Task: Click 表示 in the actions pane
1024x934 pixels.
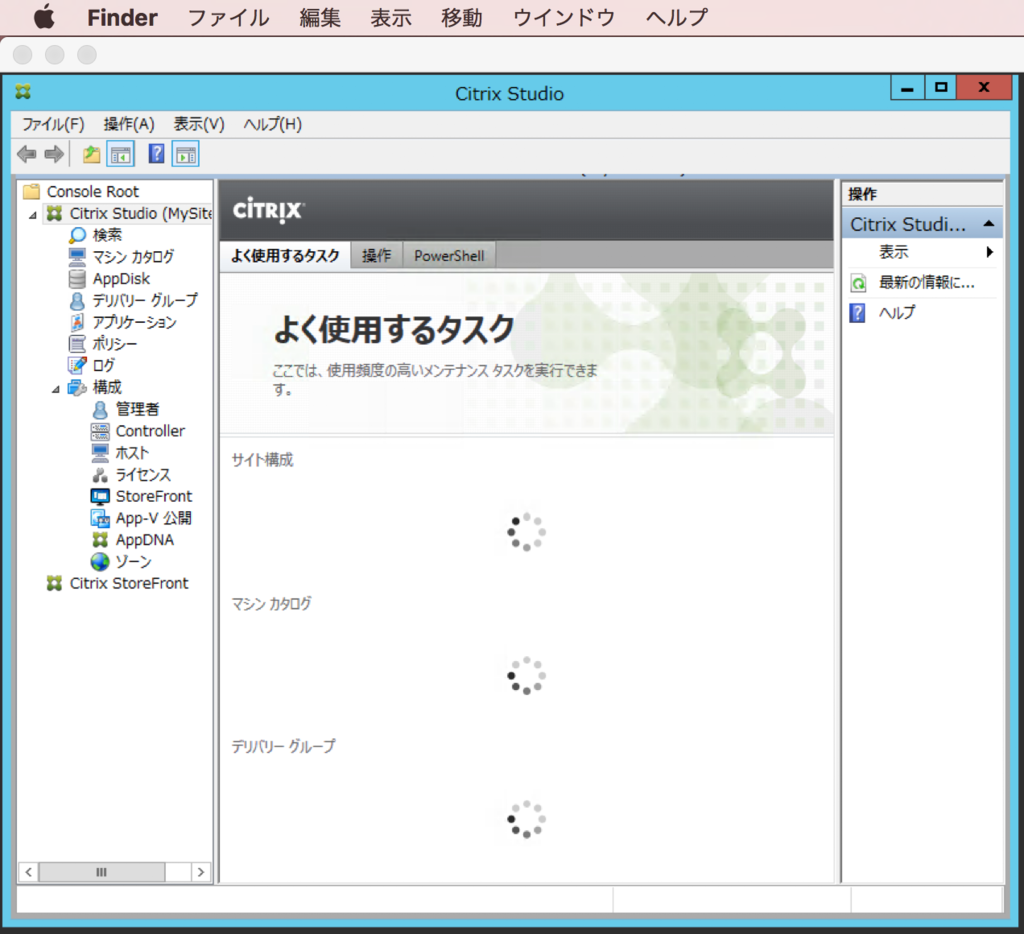Action: pyautogui.click(x=893, y=252)
